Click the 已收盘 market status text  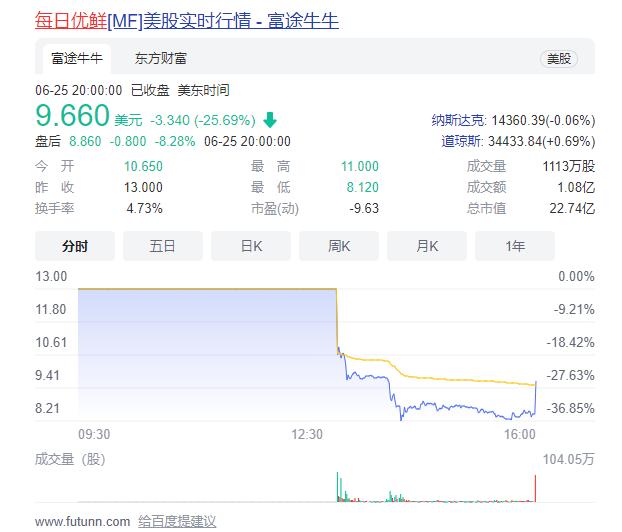tap(150, 90)
